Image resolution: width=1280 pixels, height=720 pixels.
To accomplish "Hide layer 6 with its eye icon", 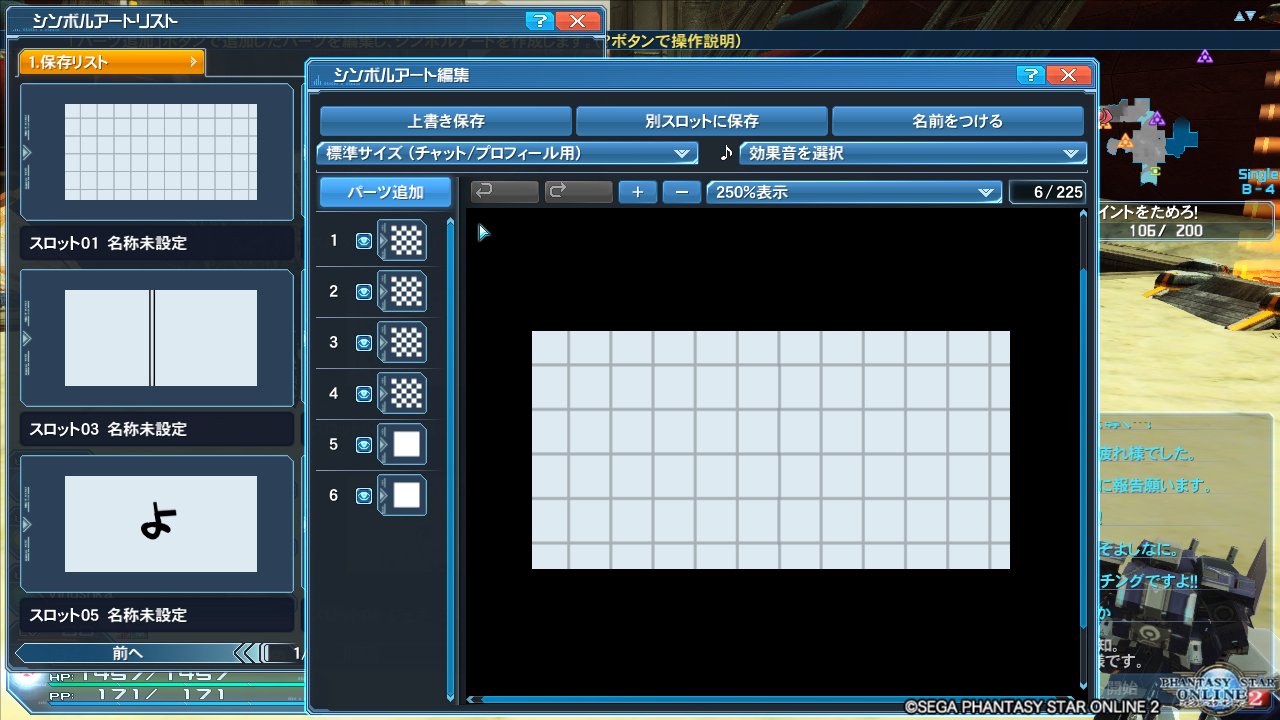I will (x=364, y=495).
